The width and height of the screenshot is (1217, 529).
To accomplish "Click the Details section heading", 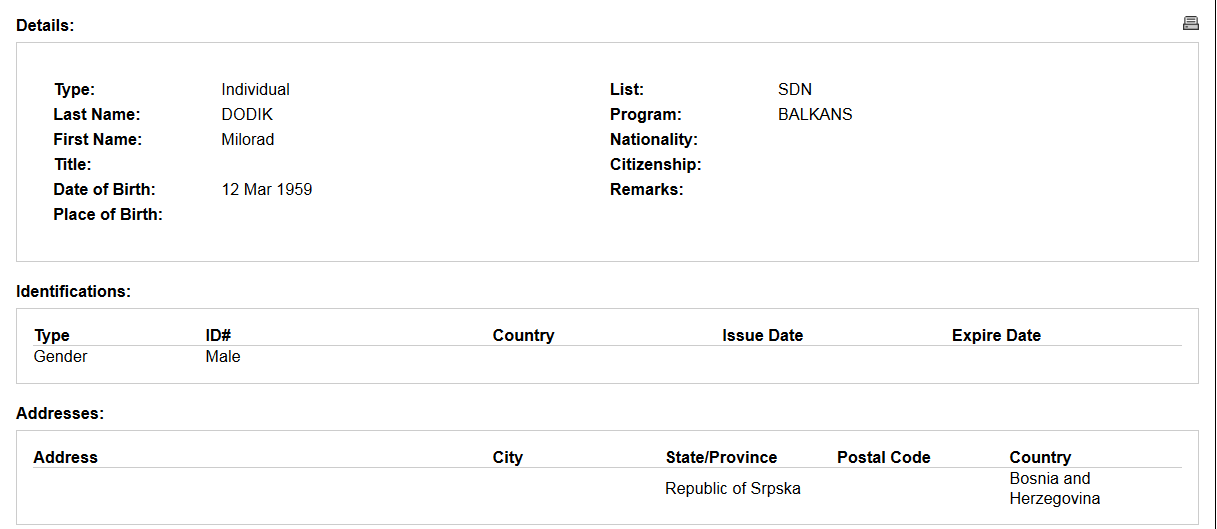I will tap(45, 26).
